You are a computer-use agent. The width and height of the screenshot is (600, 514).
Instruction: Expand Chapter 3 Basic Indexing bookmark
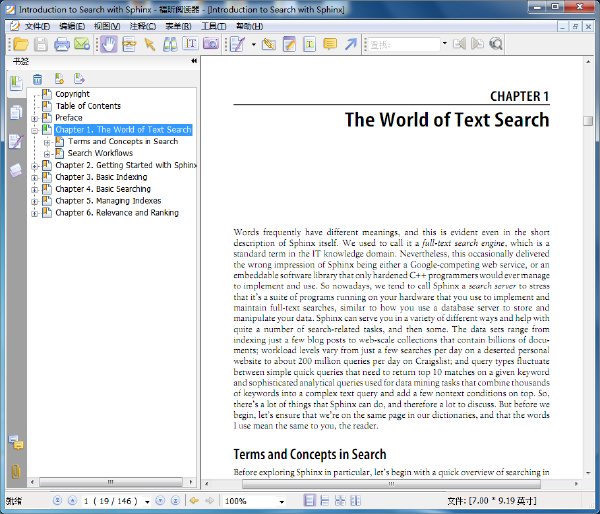coord(34,178)
